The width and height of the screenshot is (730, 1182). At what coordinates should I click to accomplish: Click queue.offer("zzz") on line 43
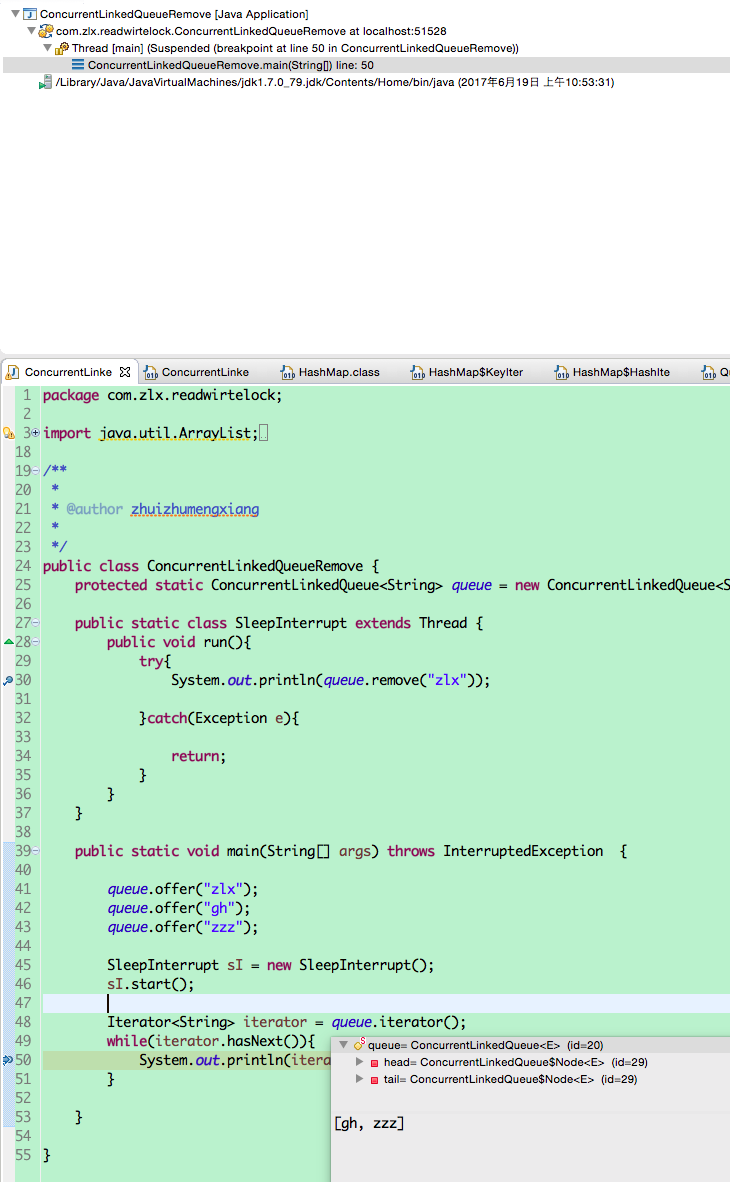point(182,926)
